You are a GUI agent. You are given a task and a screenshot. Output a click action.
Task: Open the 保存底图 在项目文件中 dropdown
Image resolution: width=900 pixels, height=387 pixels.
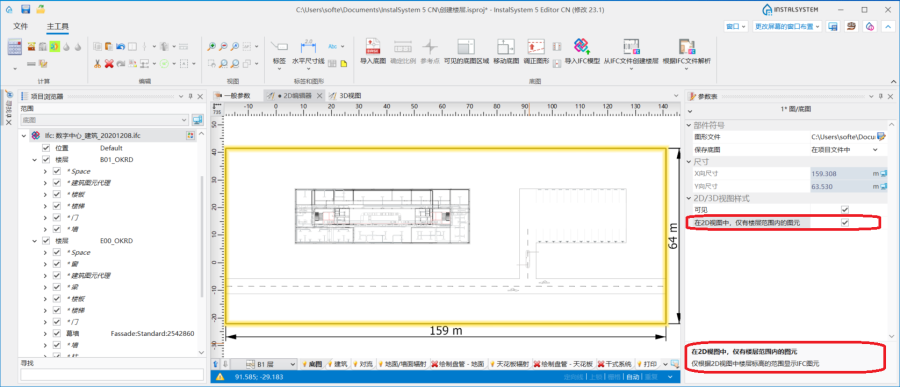click(x=844, y=149)
